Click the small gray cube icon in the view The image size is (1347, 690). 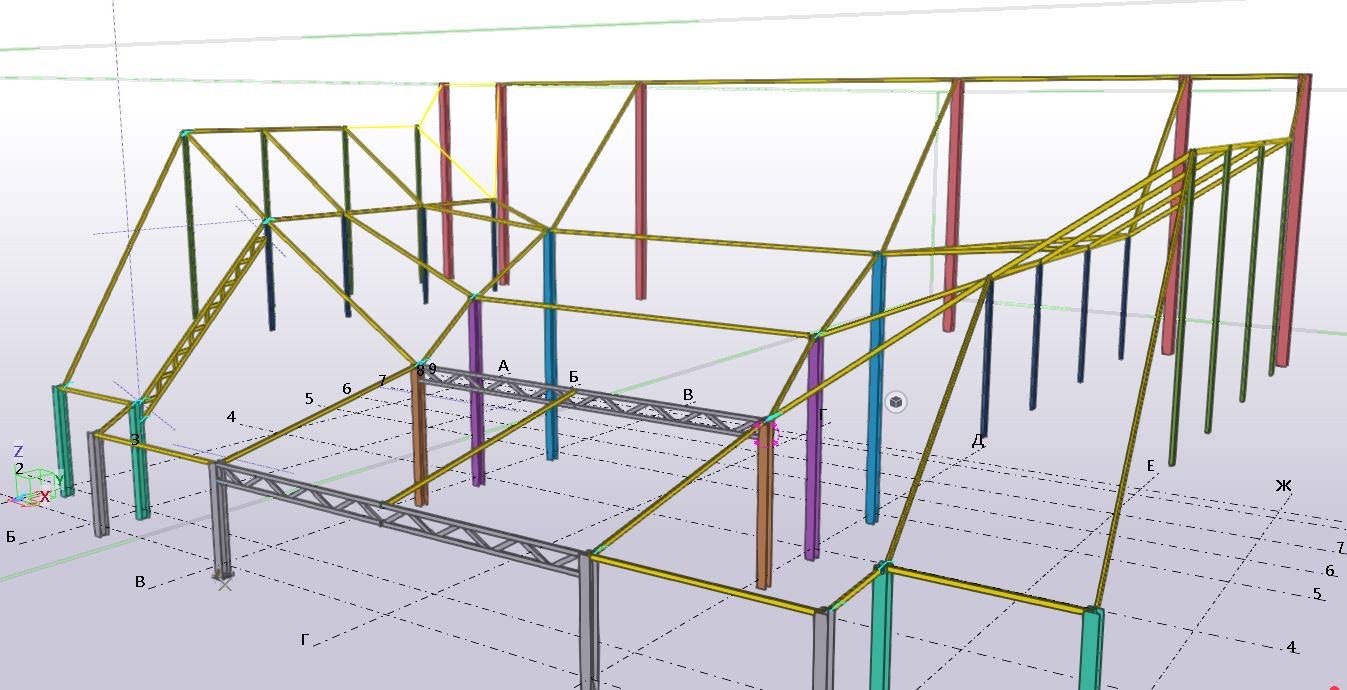[x=897, y=402]
